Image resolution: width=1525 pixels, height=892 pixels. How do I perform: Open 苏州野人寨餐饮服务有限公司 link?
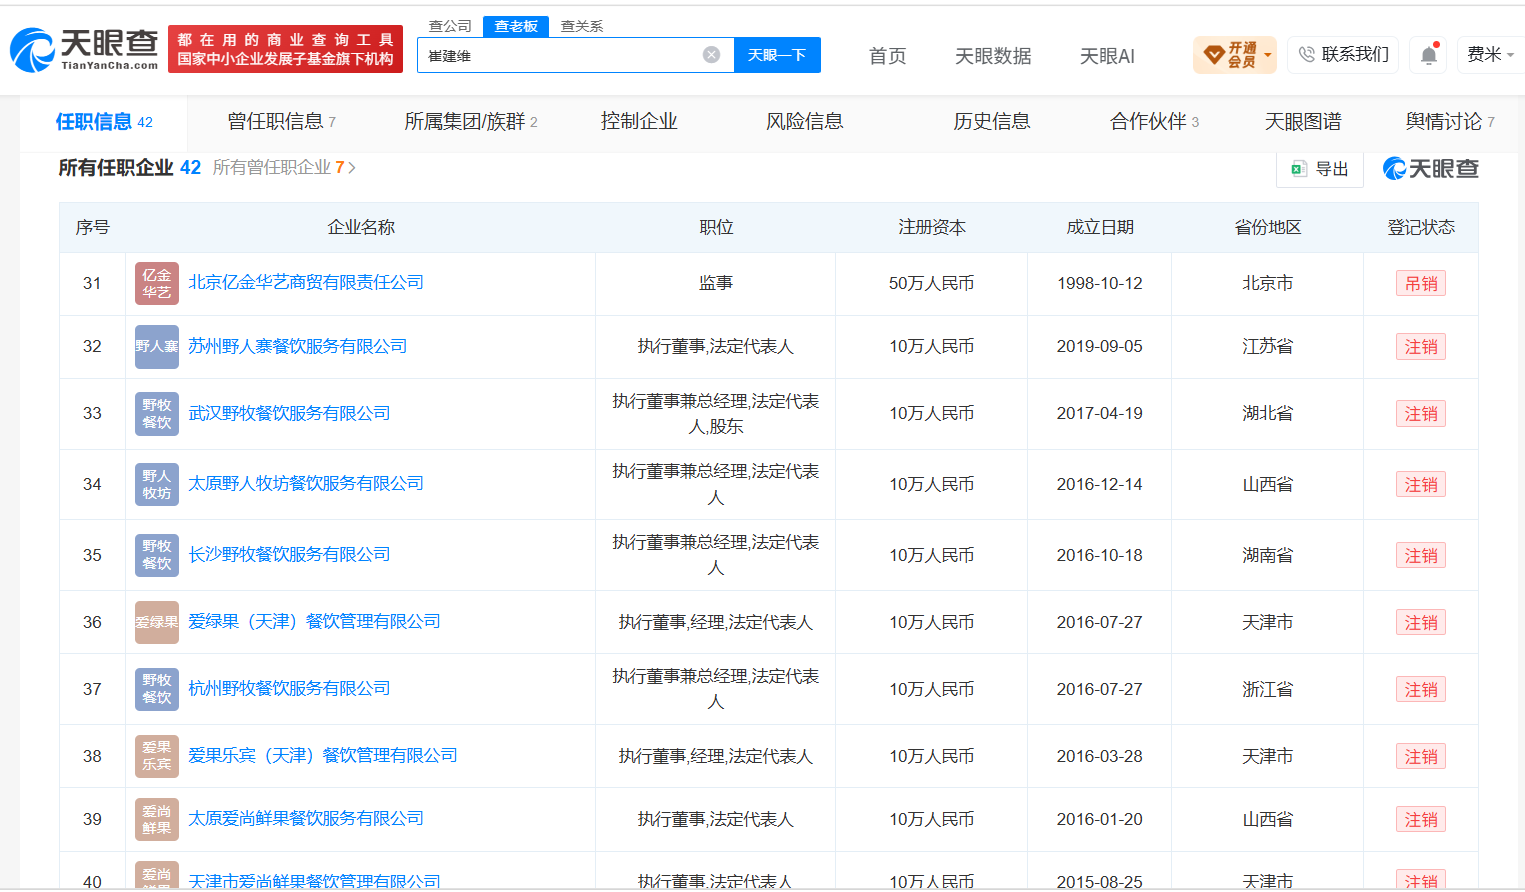[298, 346]
